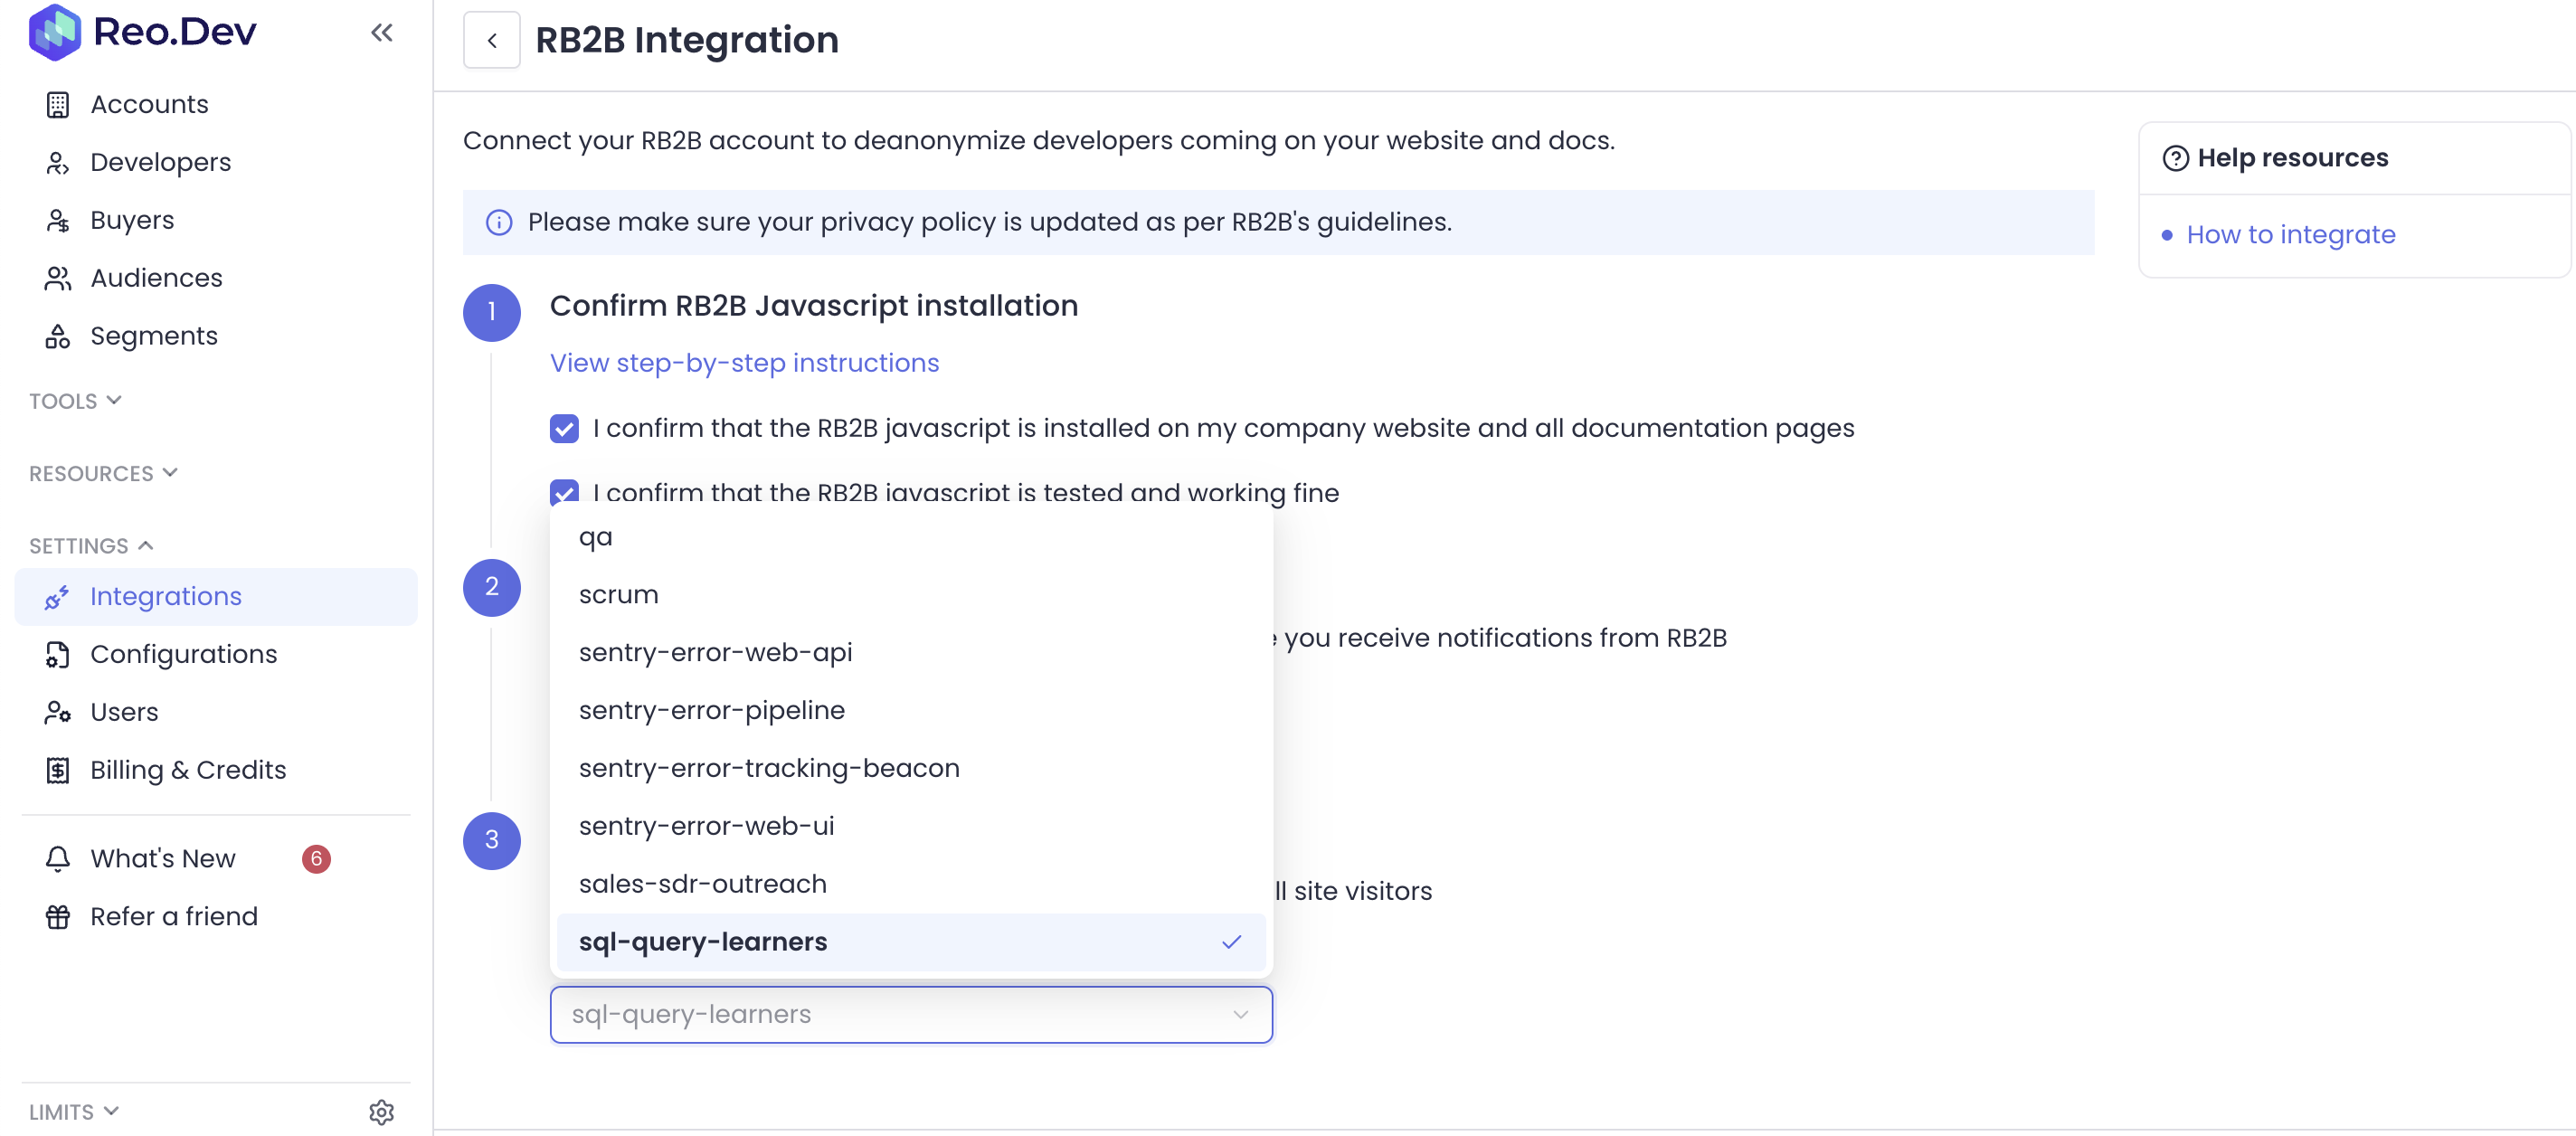Screen dimensions: 2576x1136
Task: Click the Billing & Credits receipt icon
Action: pyautogui.click(x=58, y=770)
